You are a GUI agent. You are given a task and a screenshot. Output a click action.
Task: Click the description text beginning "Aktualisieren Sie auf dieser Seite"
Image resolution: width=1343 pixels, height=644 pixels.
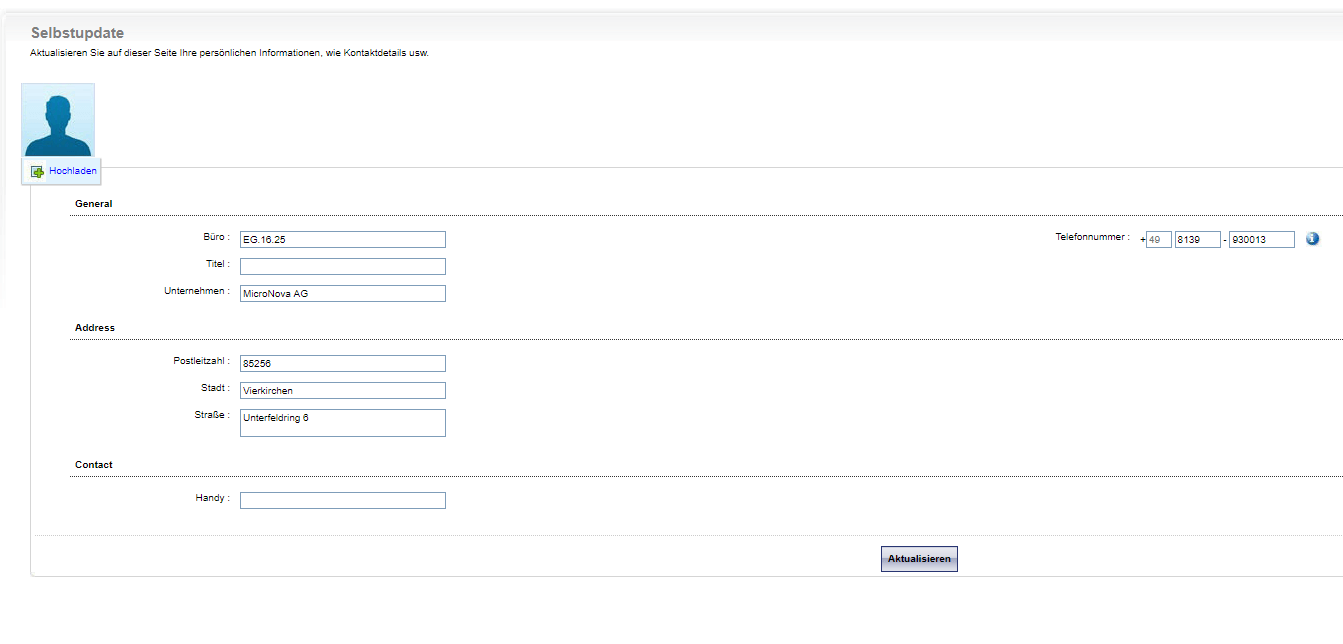click(229, 53)
